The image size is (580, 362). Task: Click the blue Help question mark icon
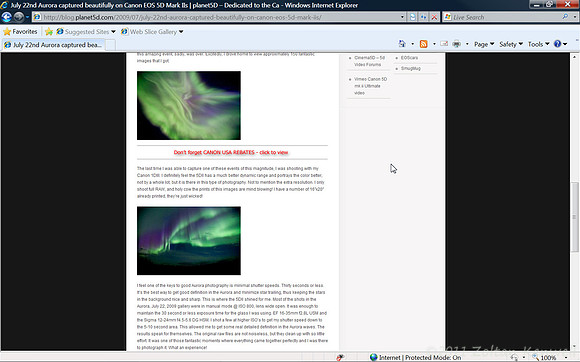point(558,44)
